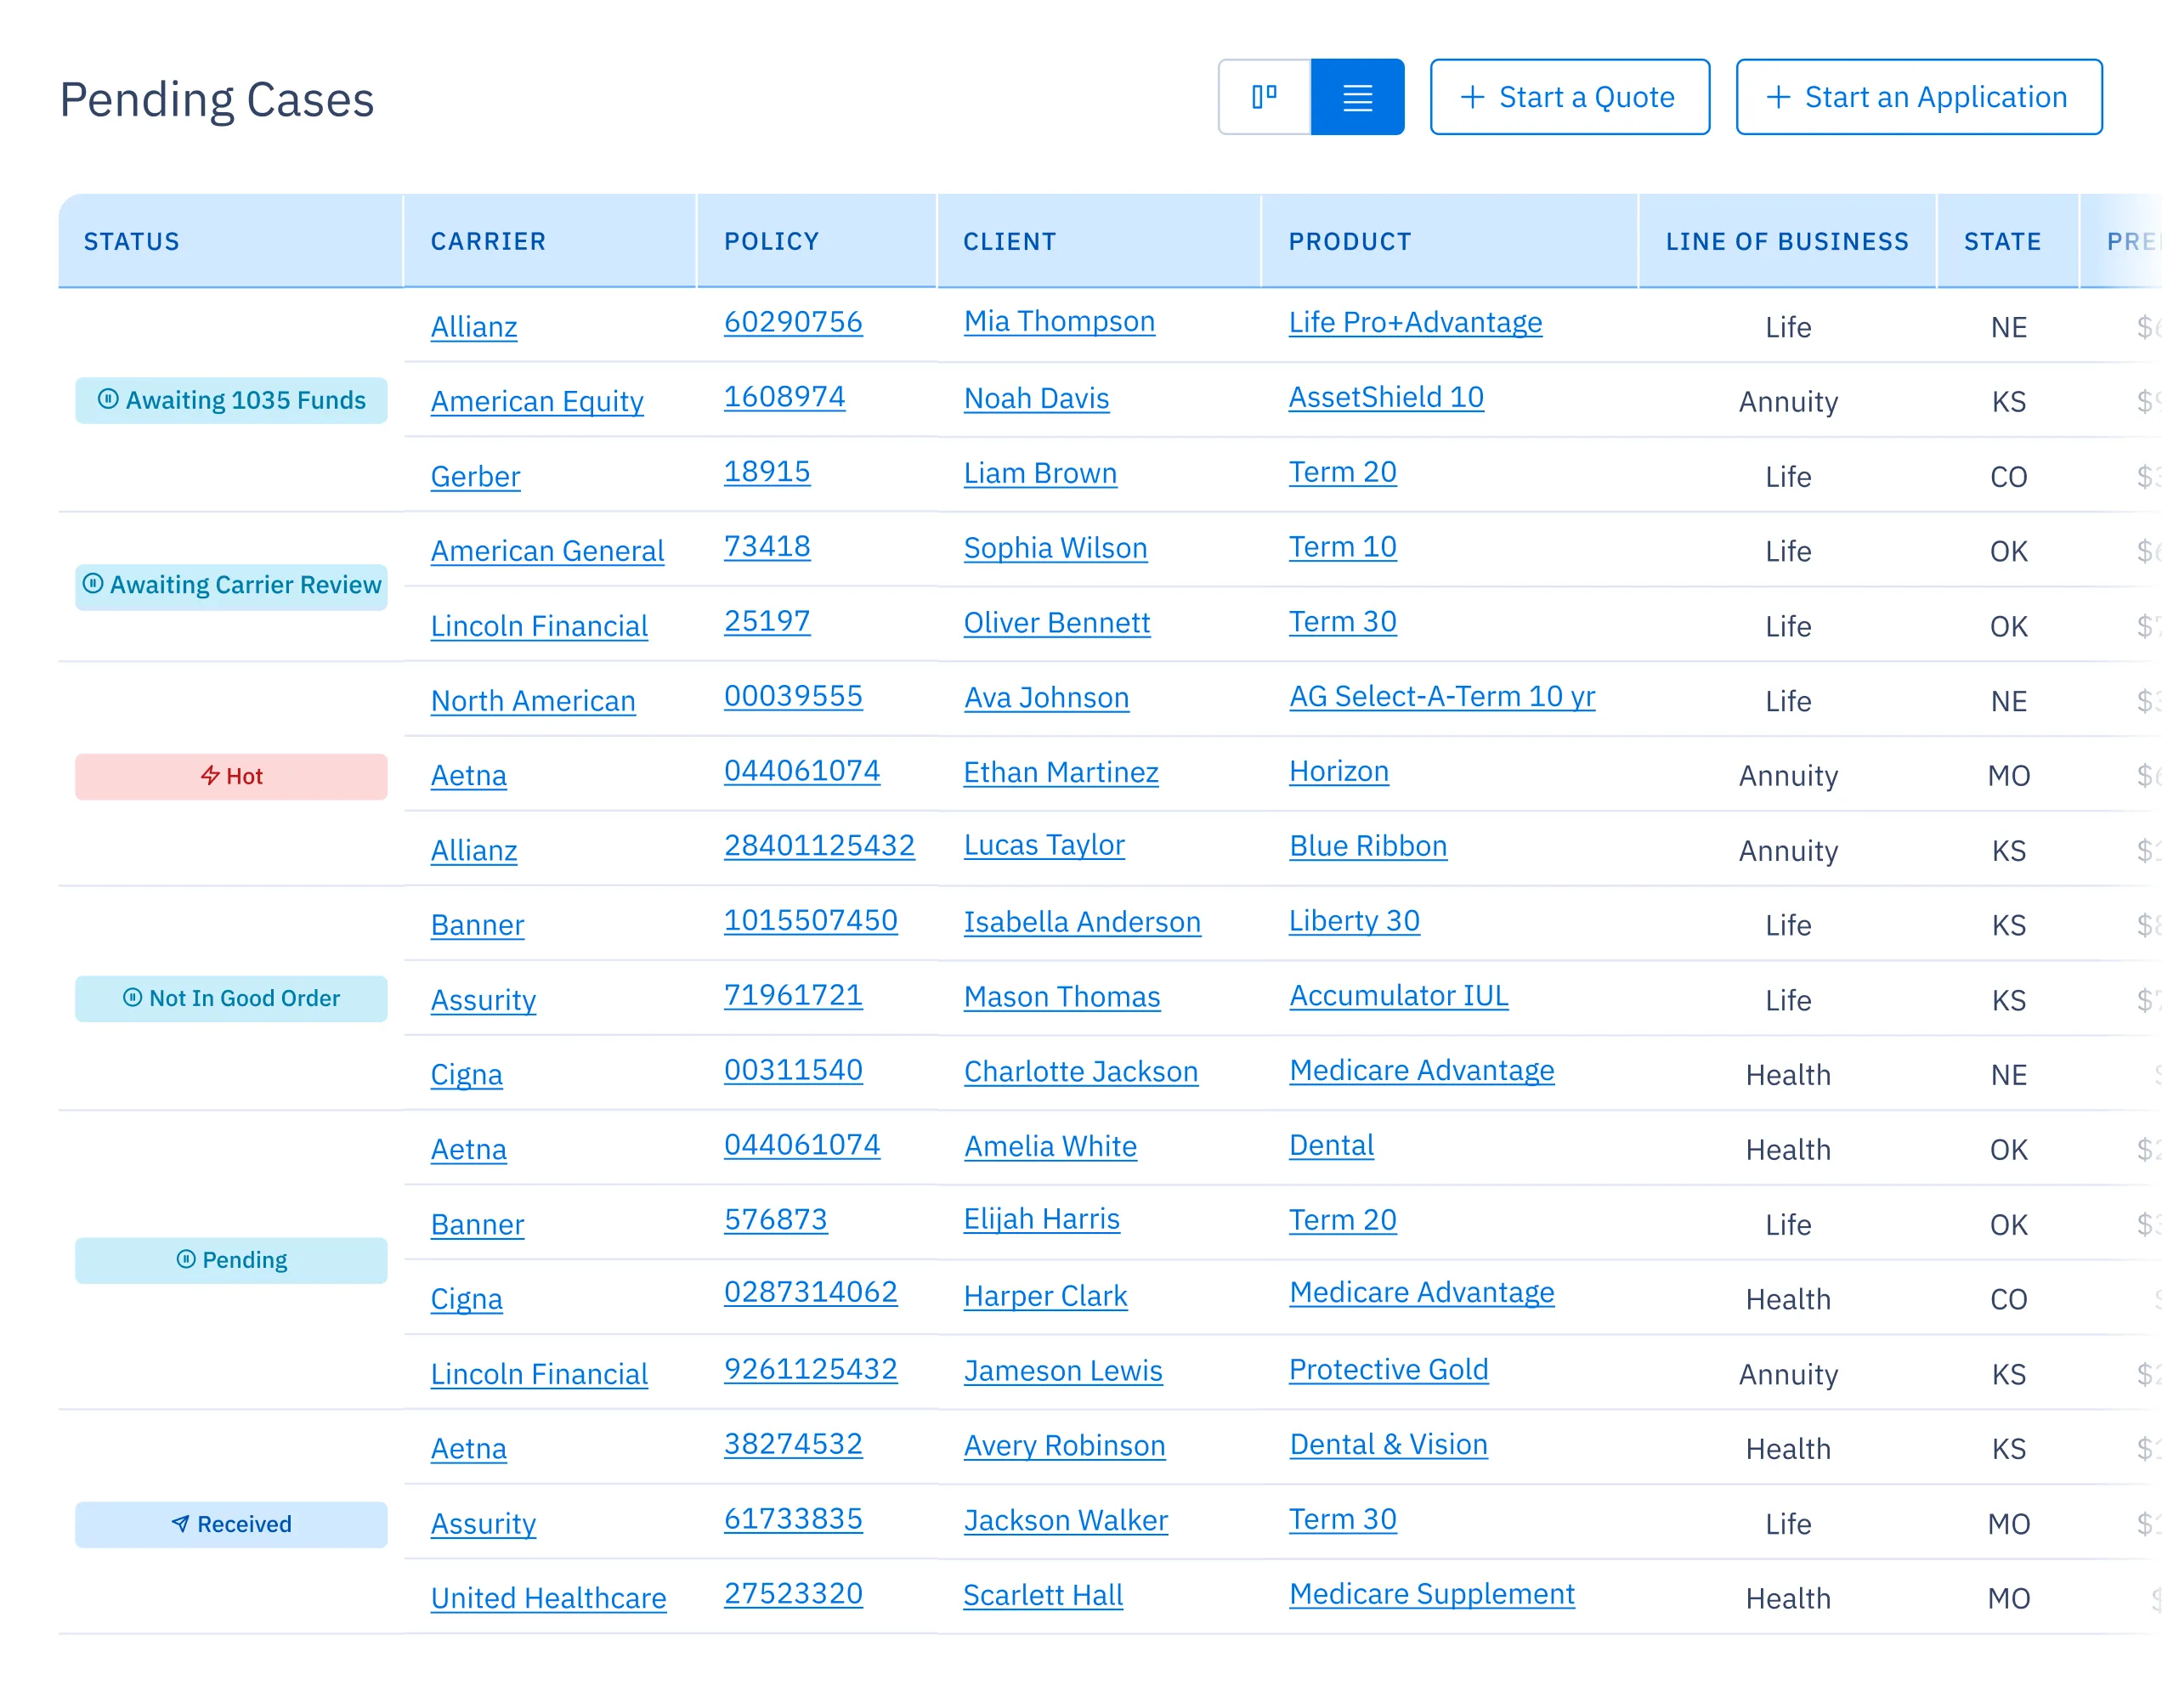
Task: Open policy number 60290756
Action: (792, 322)
